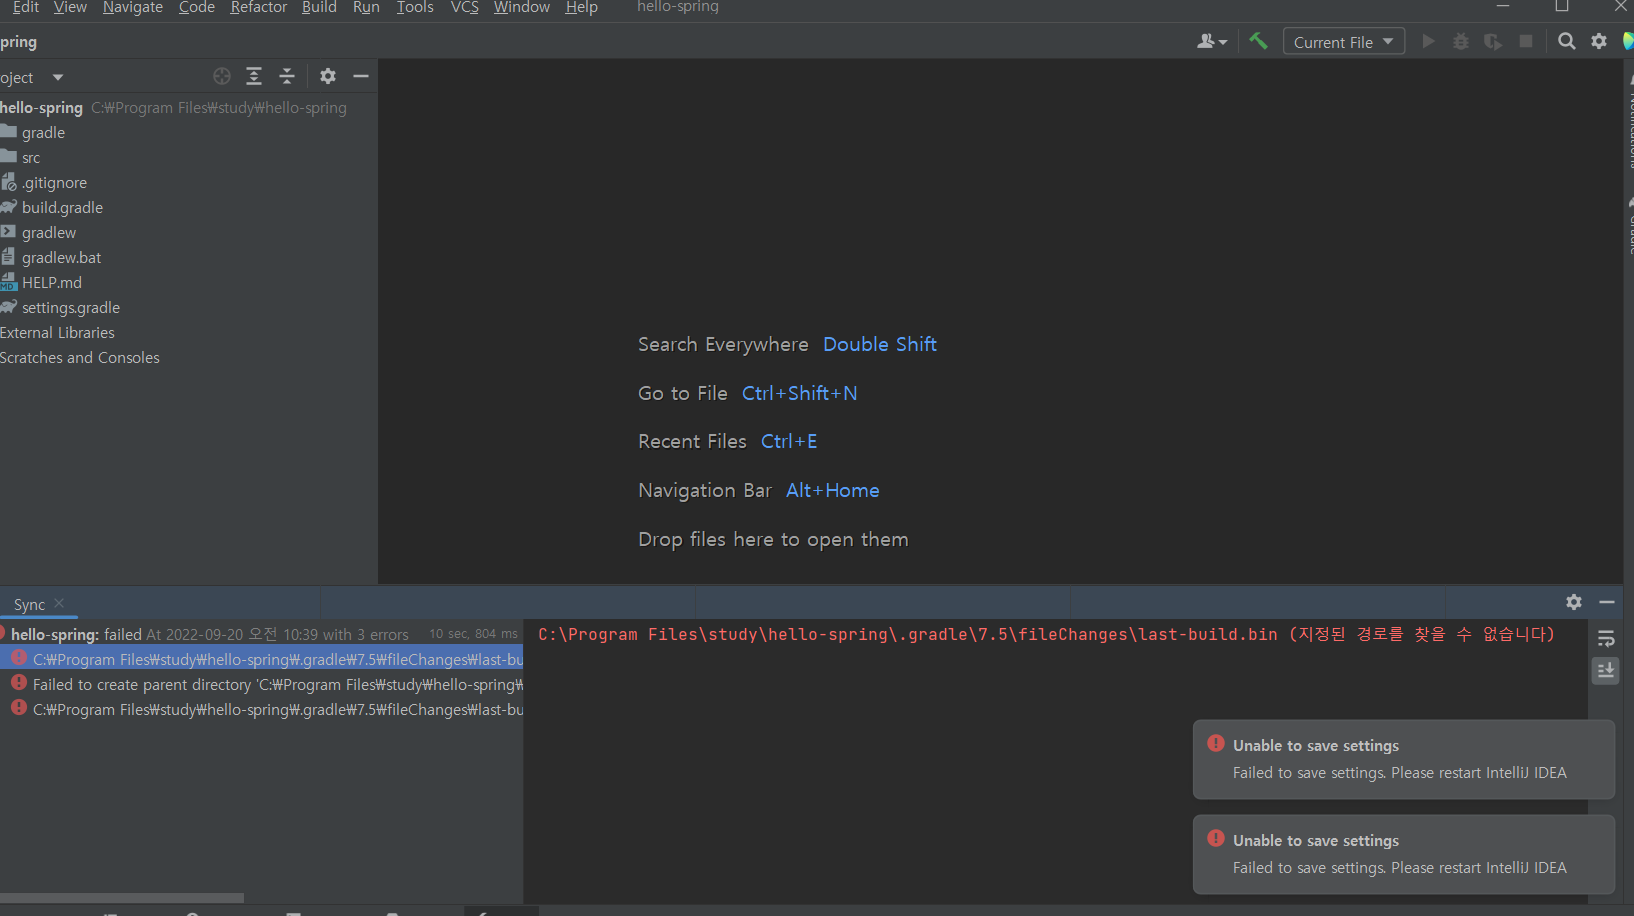
Task: Select the highlighted last-build.bin error row
Action: pyautogui.click(x=261, y=659)
